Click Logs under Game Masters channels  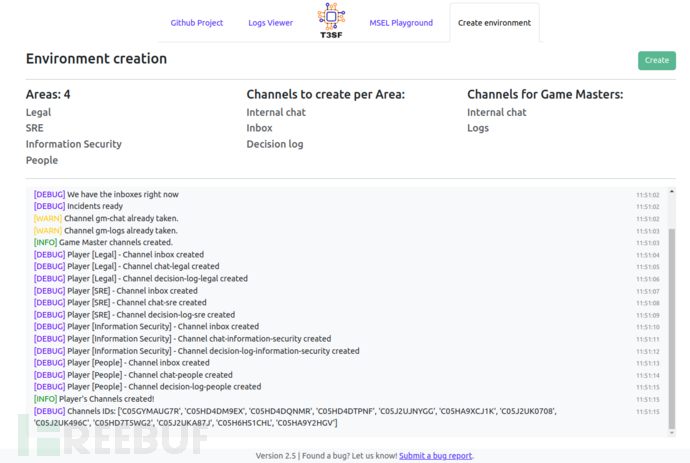[478, 129]
